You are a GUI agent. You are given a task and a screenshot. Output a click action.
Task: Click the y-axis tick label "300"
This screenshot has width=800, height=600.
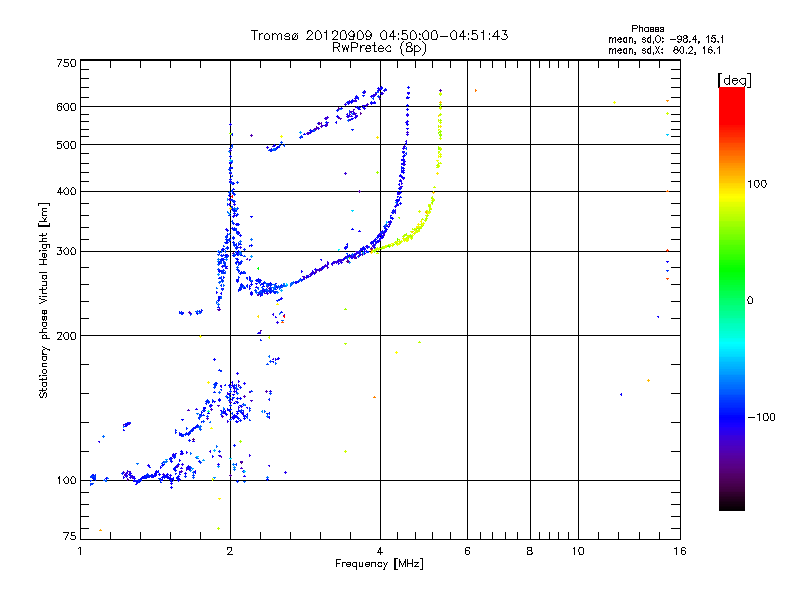[x=66, y=252]
